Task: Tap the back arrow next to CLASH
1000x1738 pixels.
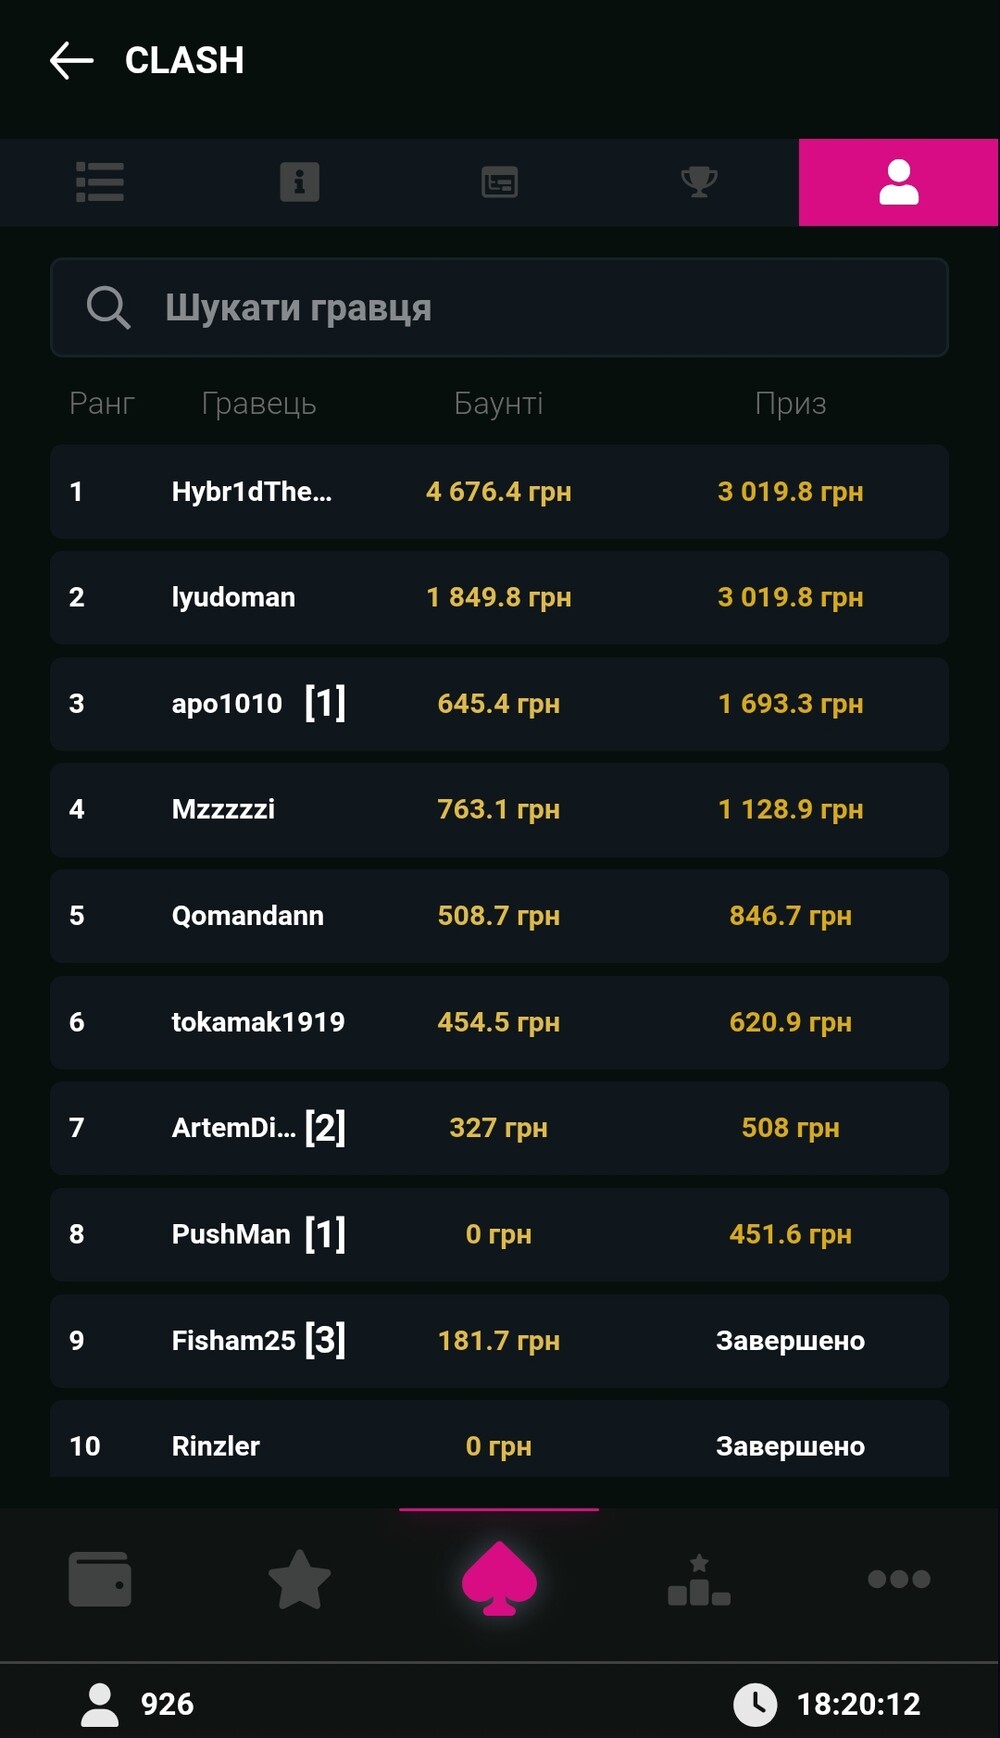Action: [x=72, y=60]
